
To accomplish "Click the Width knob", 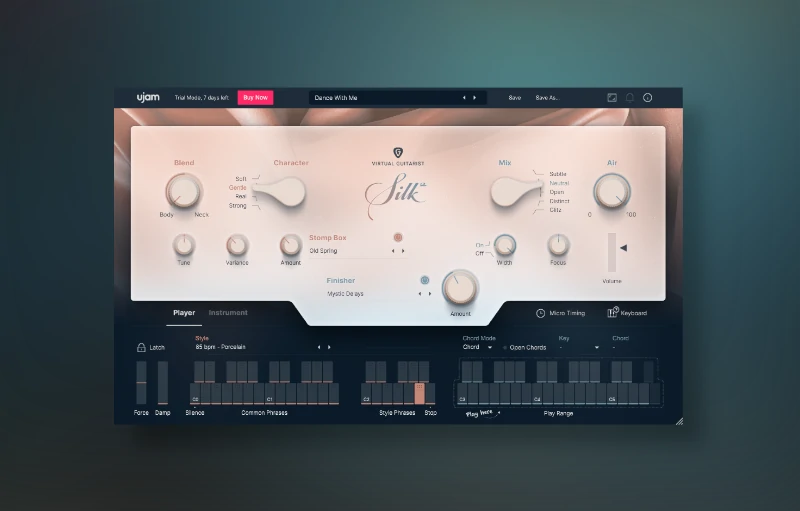I will [x=505, y=245].
